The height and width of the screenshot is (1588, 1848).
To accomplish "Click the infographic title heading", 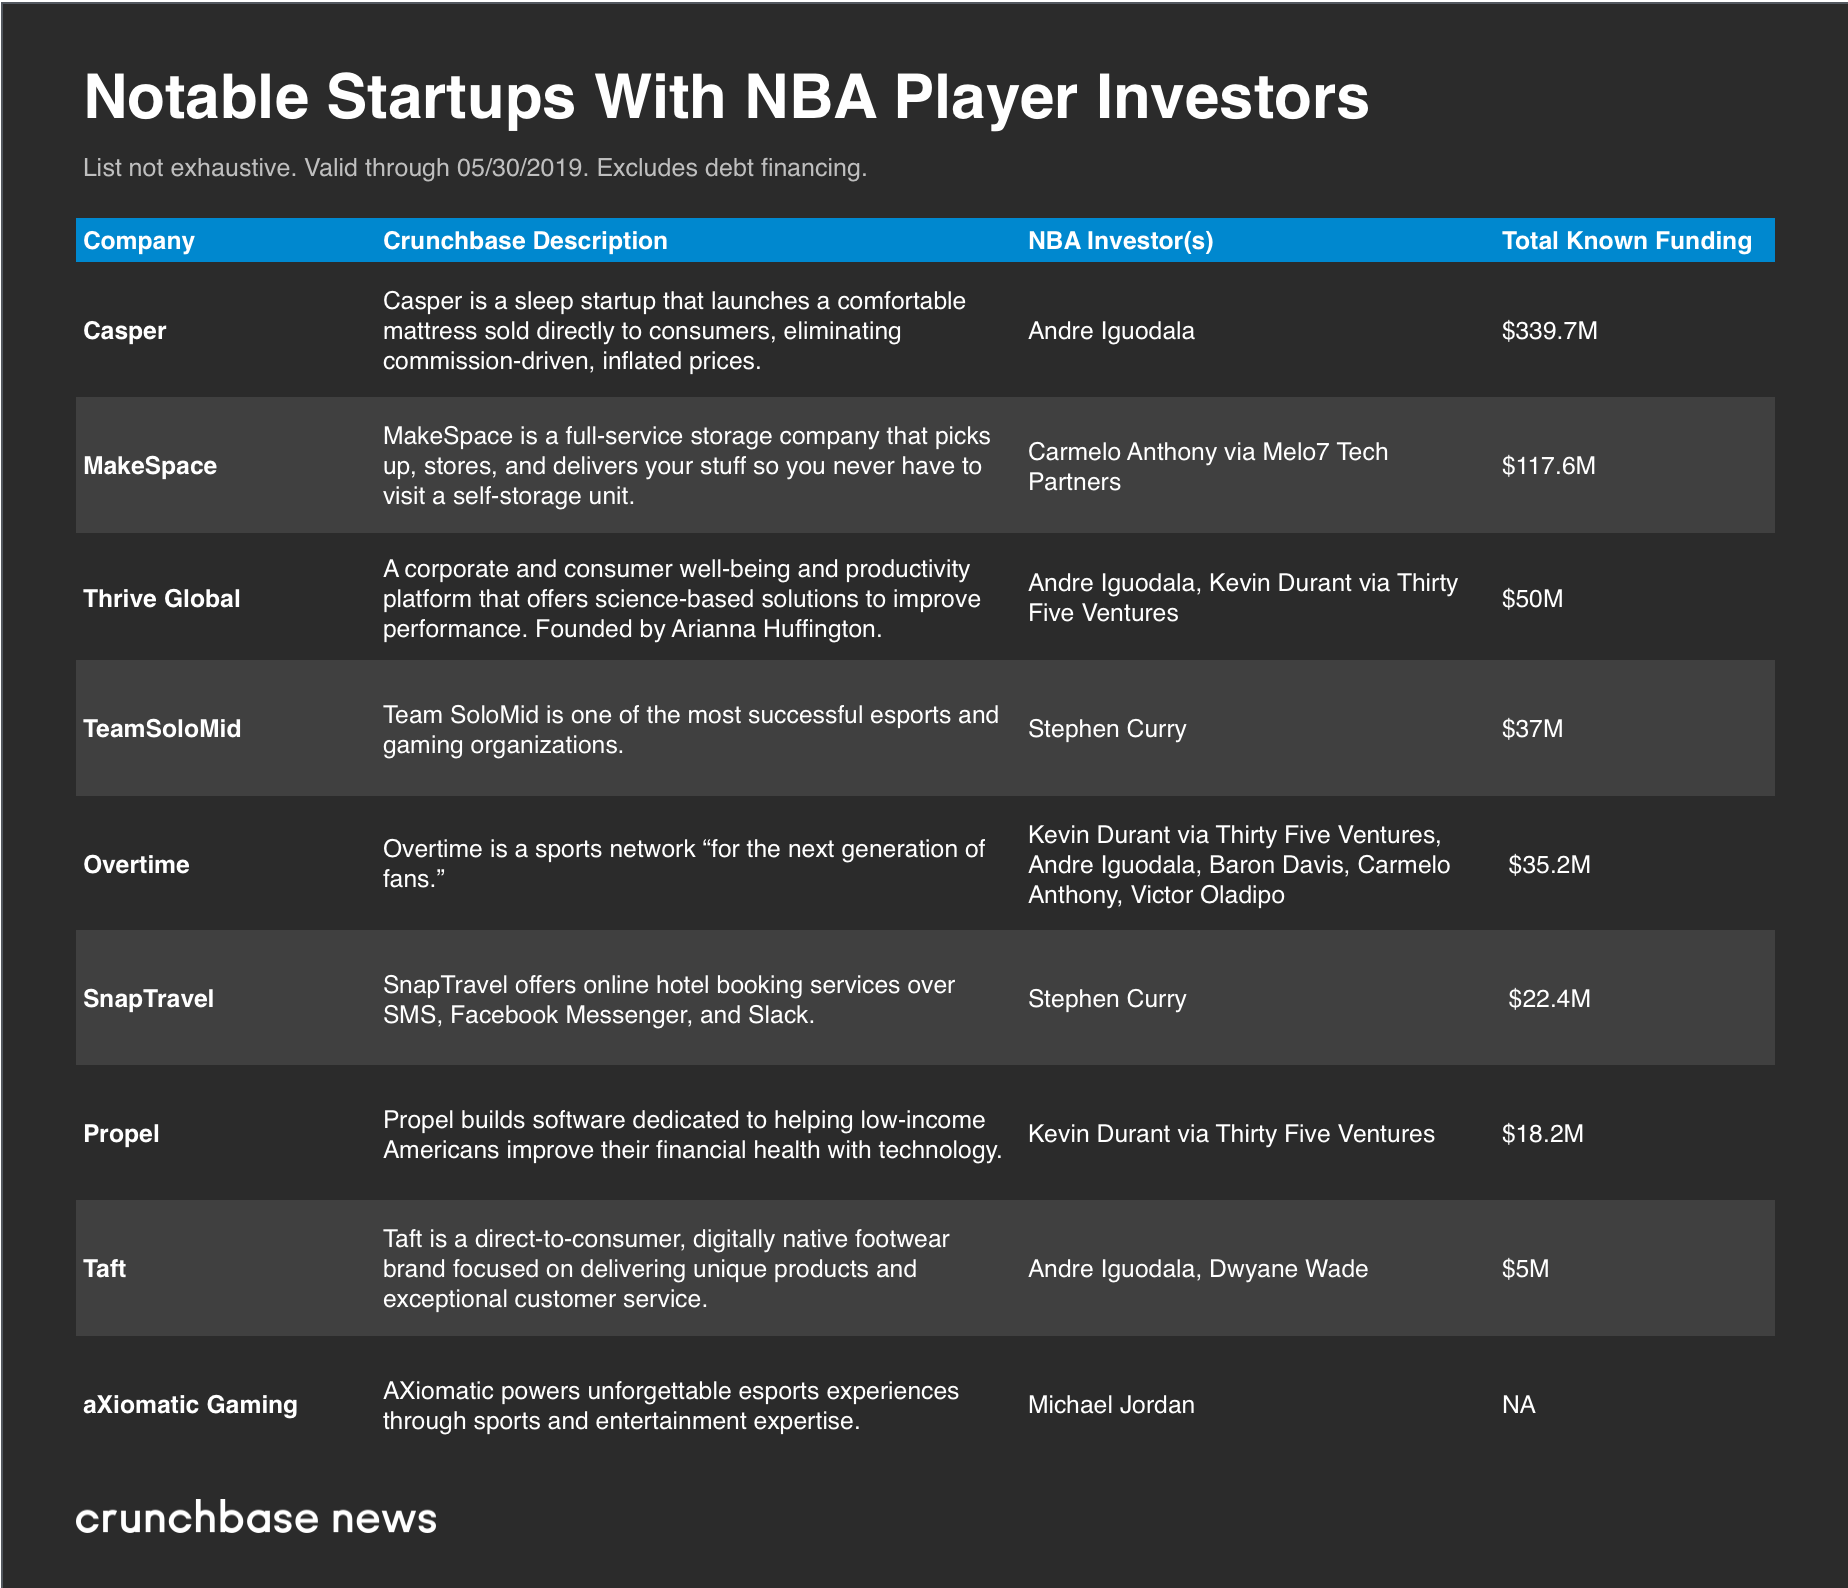I will (726, 97).
